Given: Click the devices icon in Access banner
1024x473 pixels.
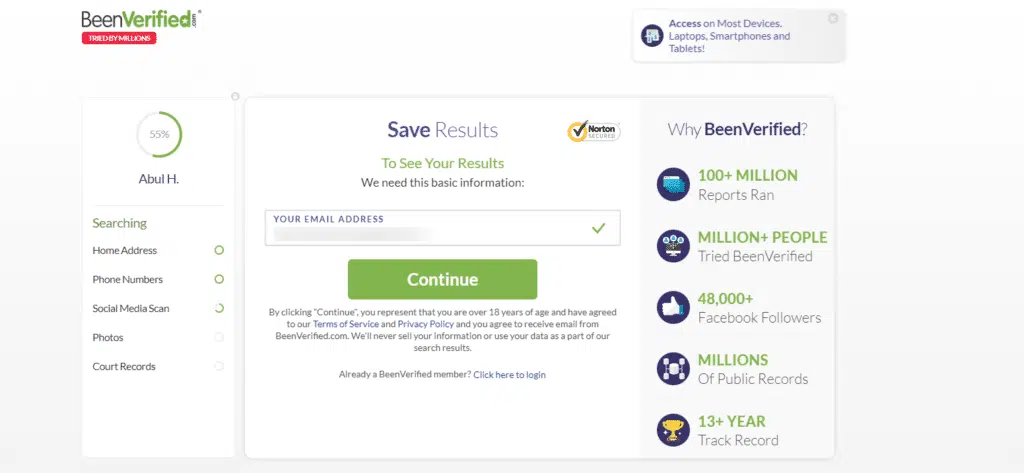Looking at the screenshot, I should click(652, 36).
